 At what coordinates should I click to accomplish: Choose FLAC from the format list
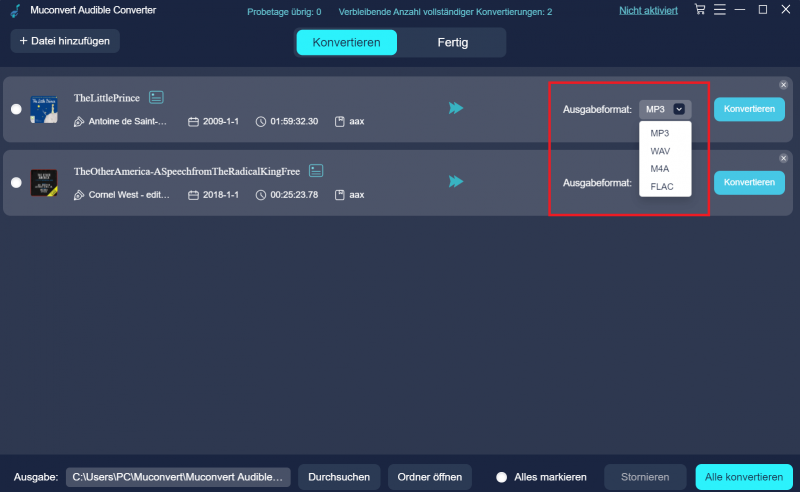(x=662, y=187)
